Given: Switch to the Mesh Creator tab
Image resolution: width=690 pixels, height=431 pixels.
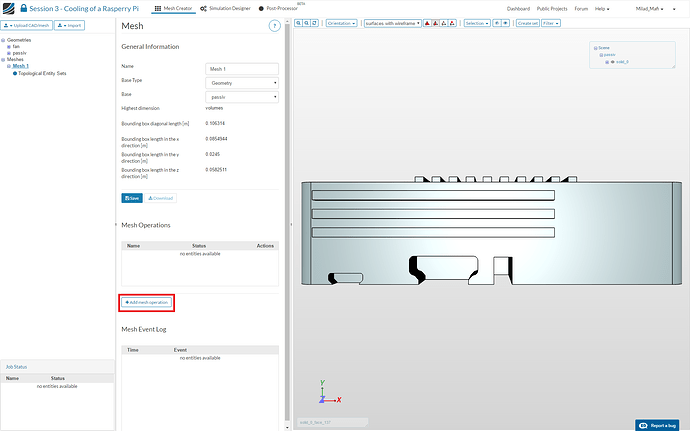Looking at the screenshot, I should 173,8.
